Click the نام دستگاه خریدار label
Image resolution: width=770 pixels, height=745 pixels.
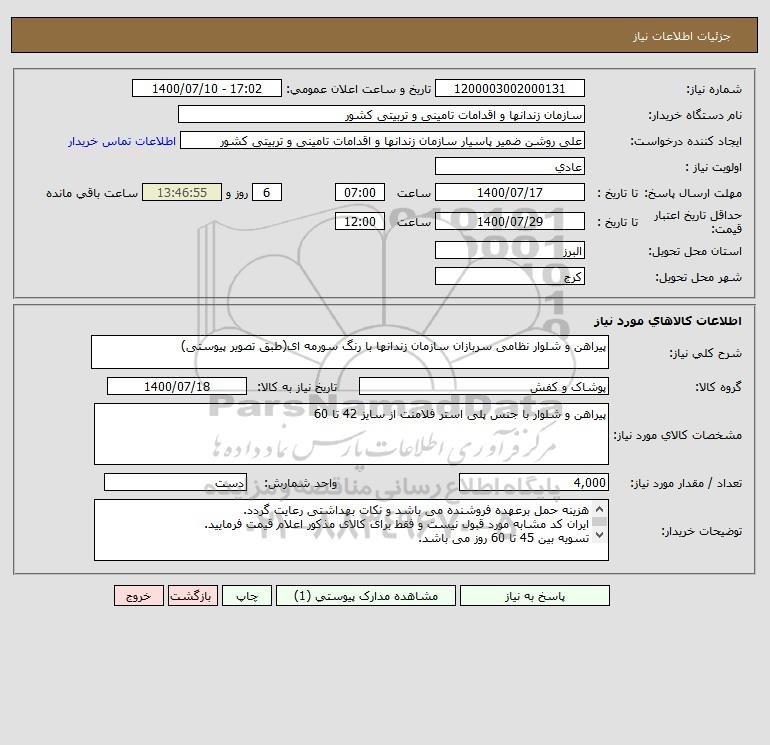pos(695,115)
